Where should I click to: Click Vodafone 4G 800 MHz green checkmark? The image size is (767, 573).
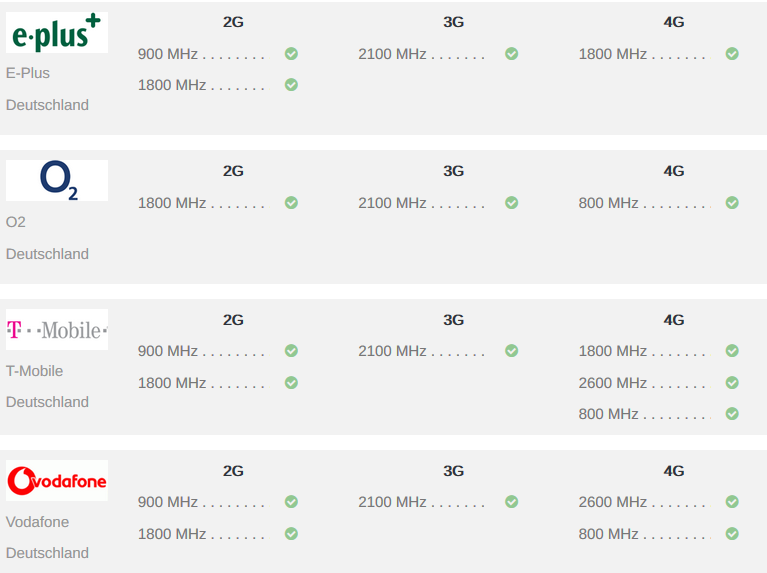pos(732,534)
